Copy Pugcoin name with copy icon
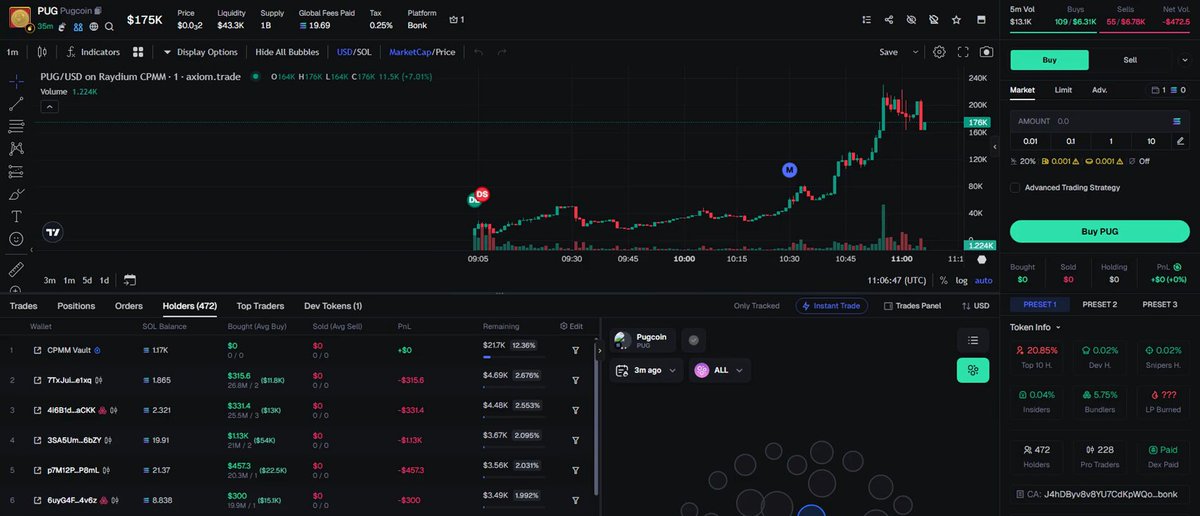Image resolution: width=1200 pixels, height=516 pixels. (x=98, y=10)
